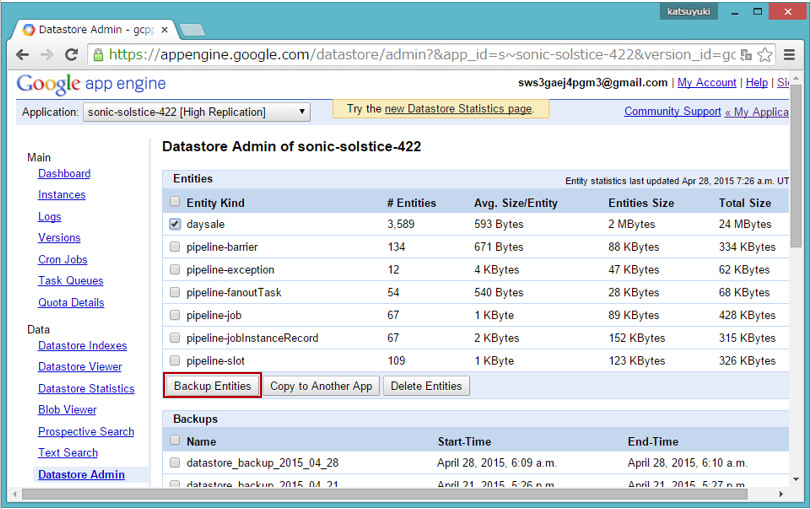Click the My Applications link

(x=757, y=112)
